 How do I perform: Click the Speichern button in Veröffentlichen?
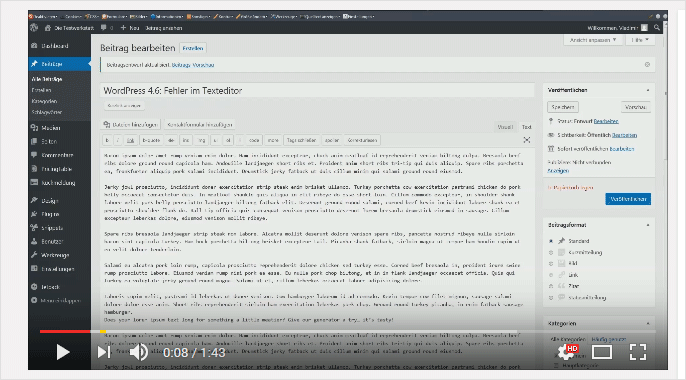[563, 107]
